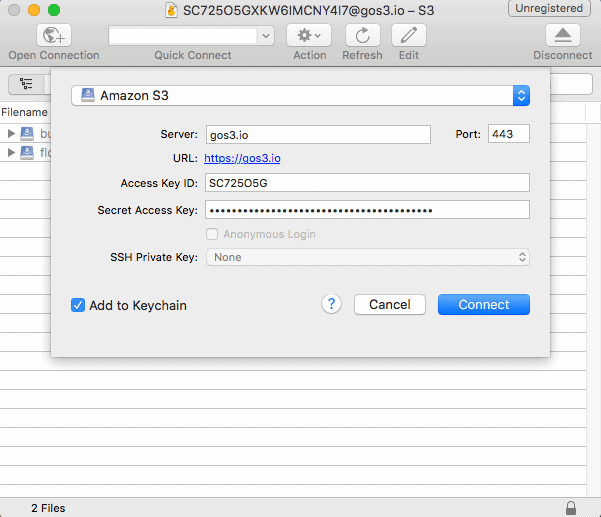Image resolution: width=601 pixels, height=517 pixels.
Task: Toggle the outline view icon
Action: (x=26, y=84)
